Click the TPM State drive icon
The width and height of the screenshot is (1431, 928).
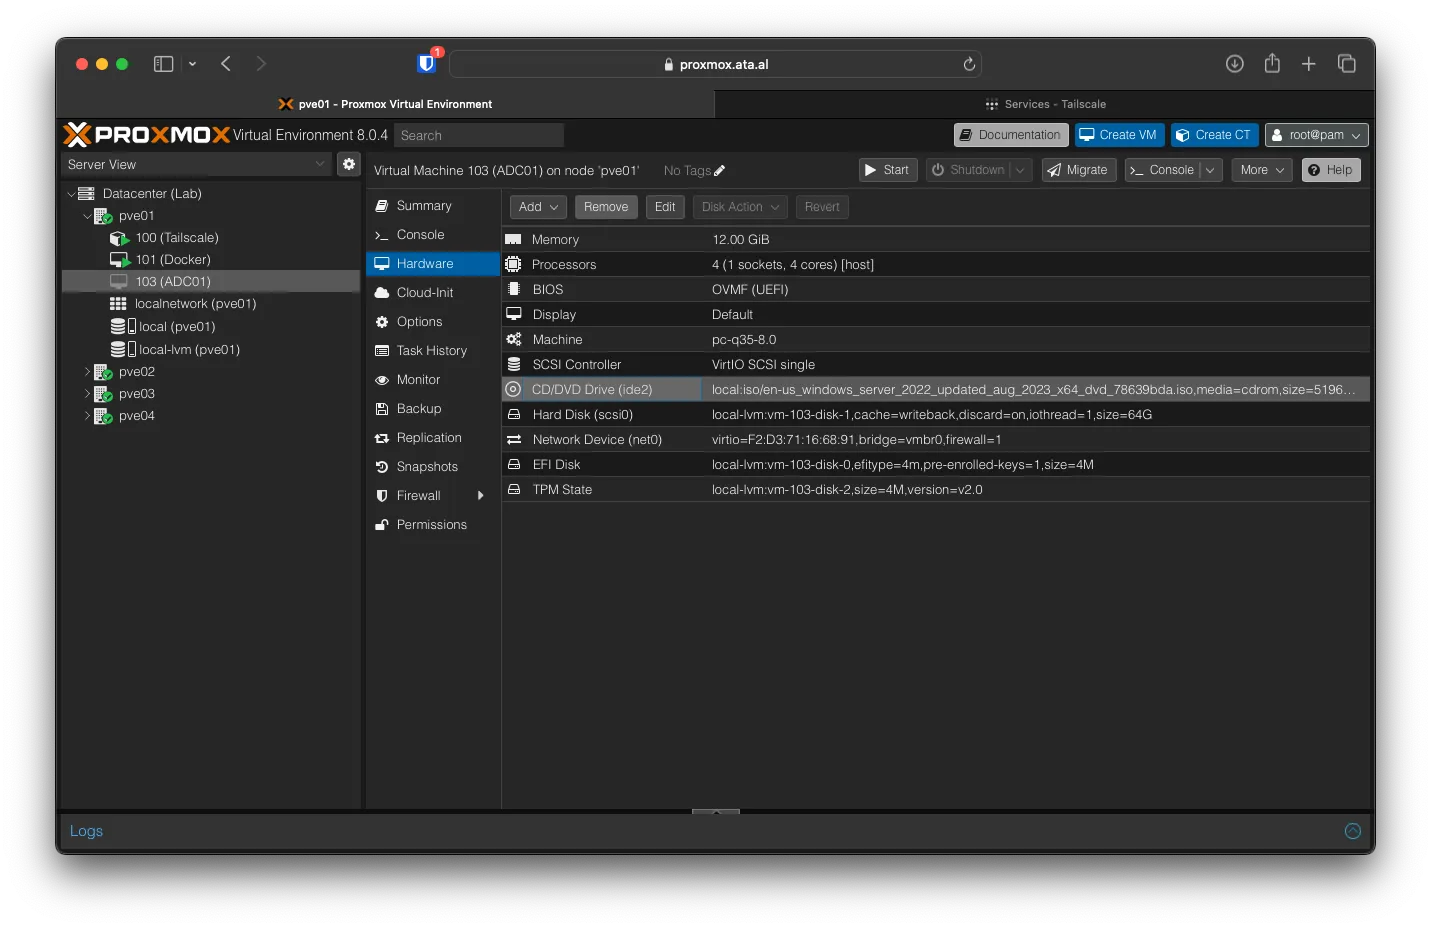tap(514, 490)
